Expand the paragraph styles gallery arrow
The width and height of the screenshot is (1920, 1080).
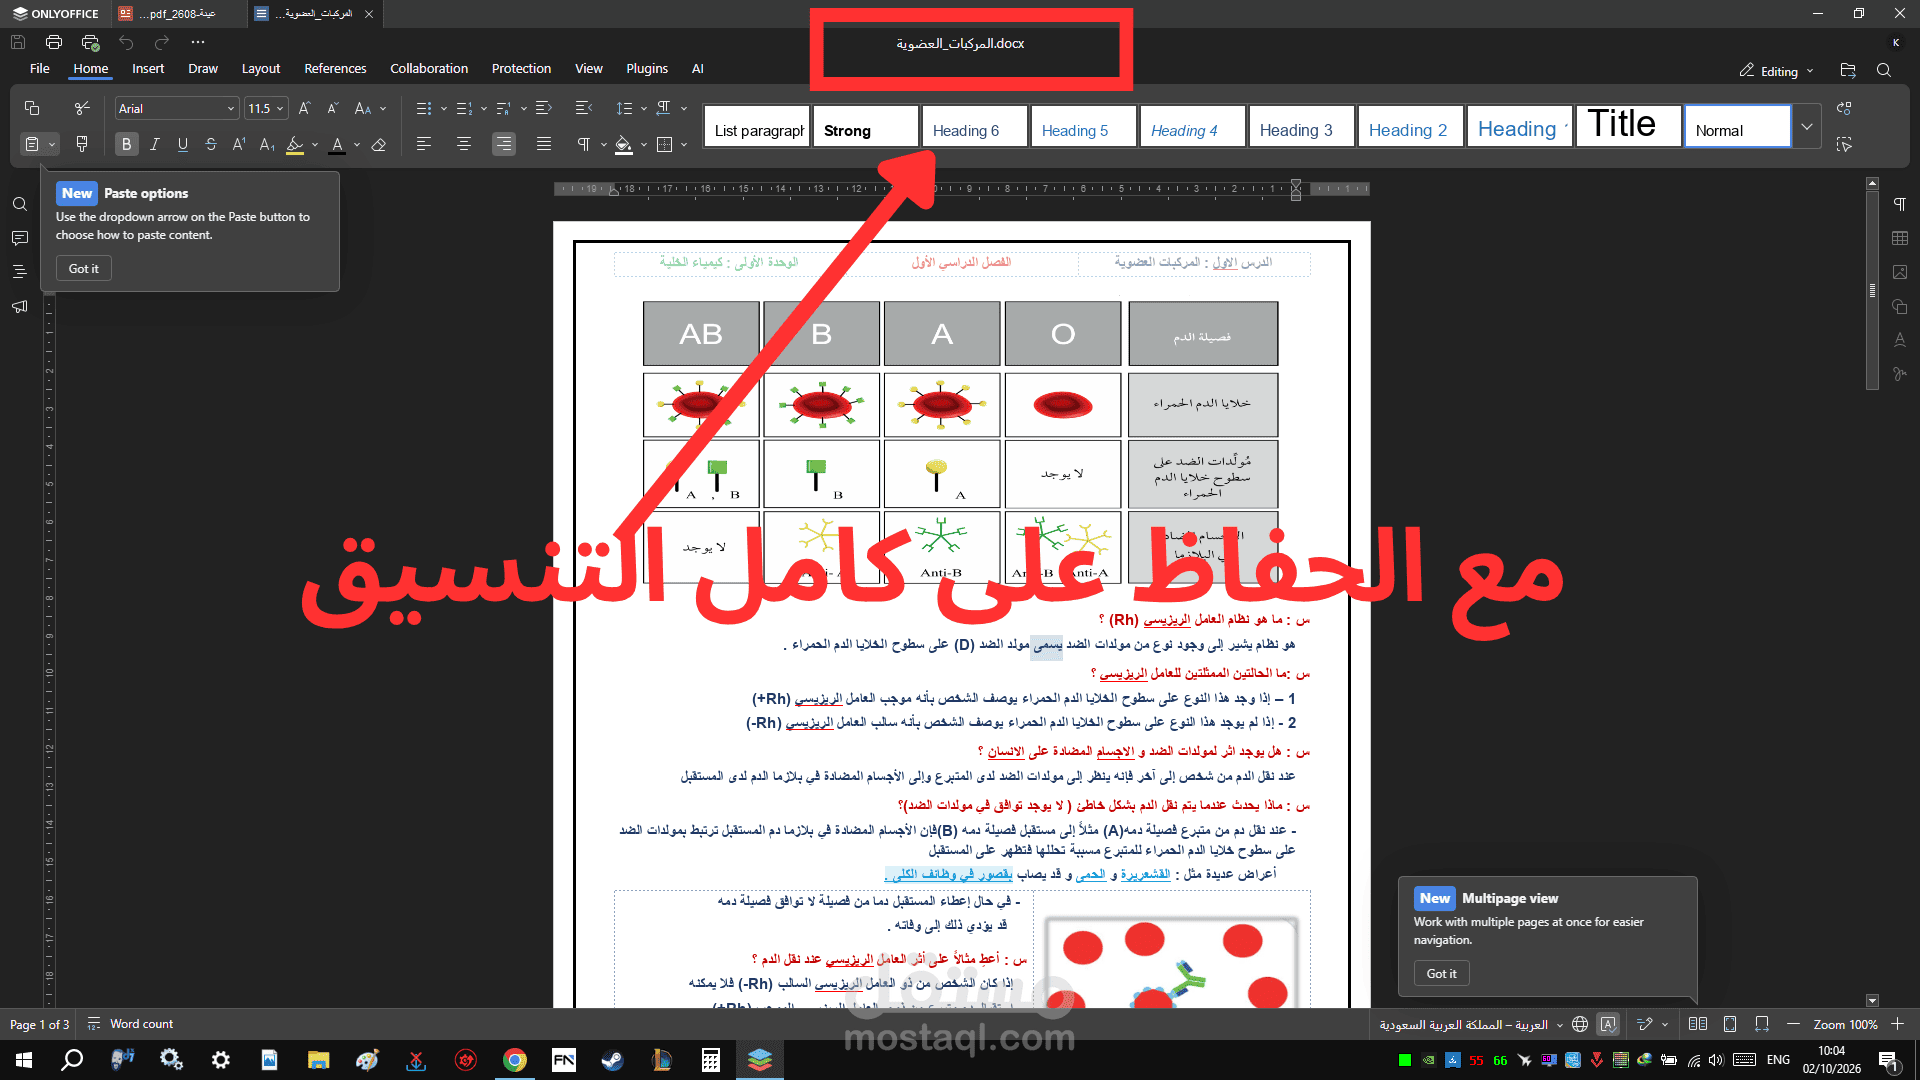tap(1807, 127)
